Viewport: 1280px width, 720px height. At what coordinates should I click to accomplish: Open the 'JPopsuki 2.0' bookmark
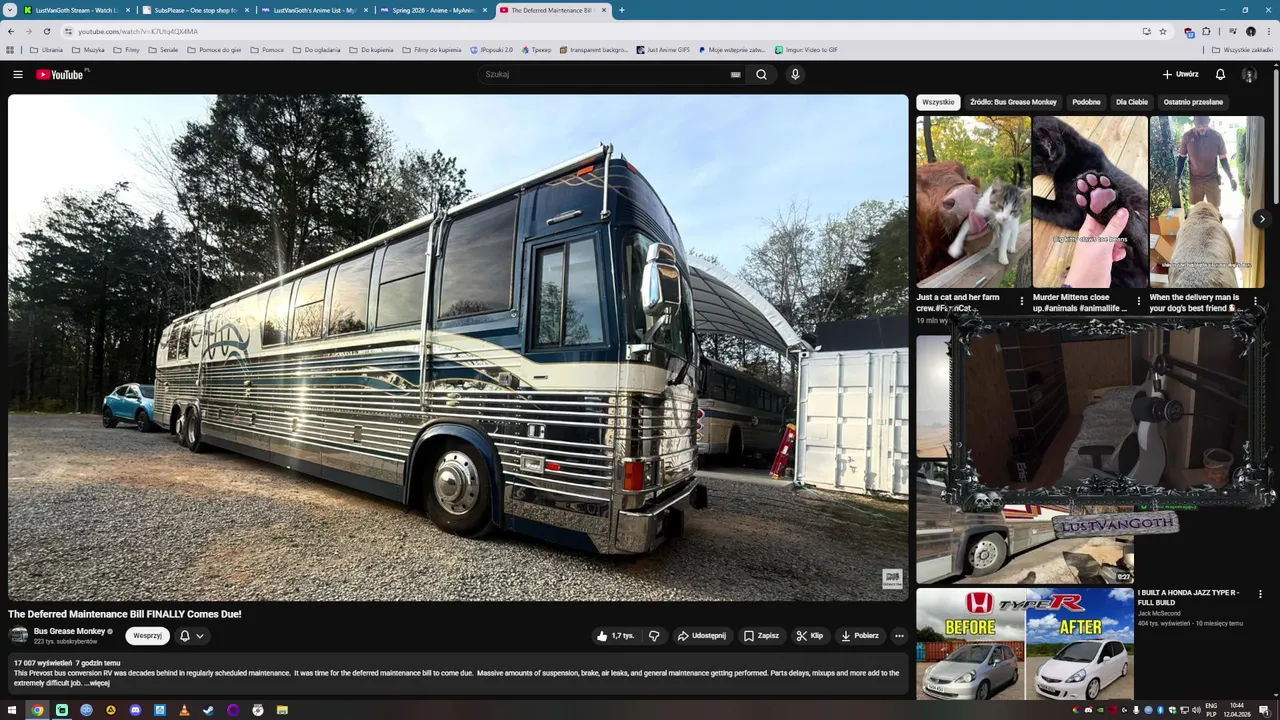point(490,49)
